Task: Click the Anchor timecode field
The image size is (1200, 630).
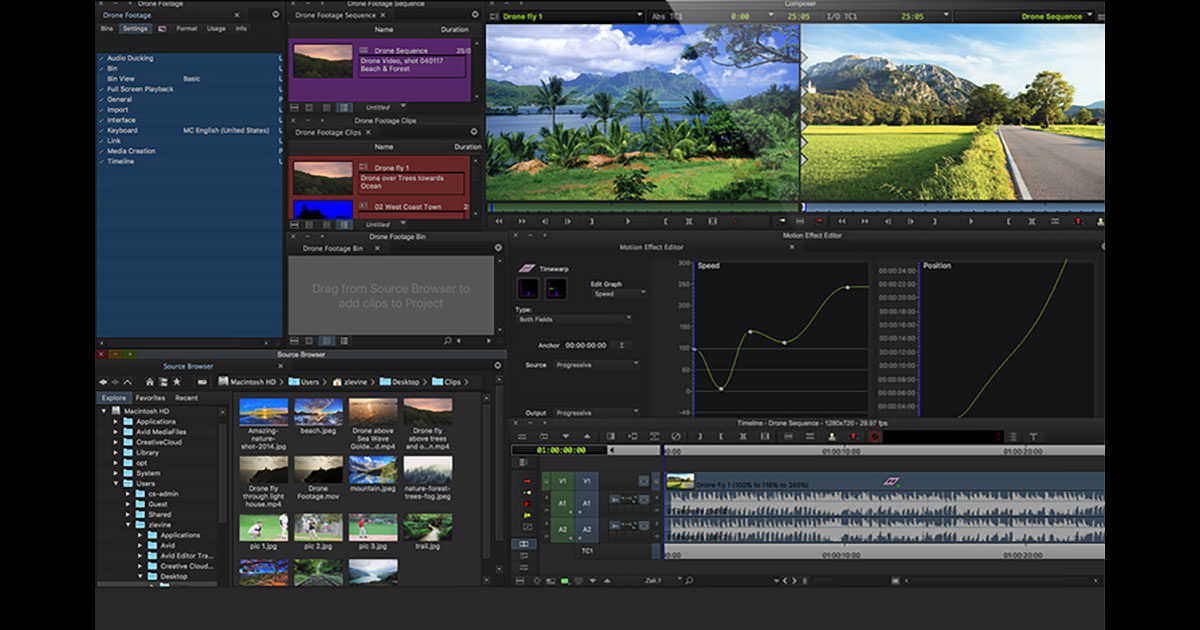Action: pyautogui.click(x=586, y=345)
